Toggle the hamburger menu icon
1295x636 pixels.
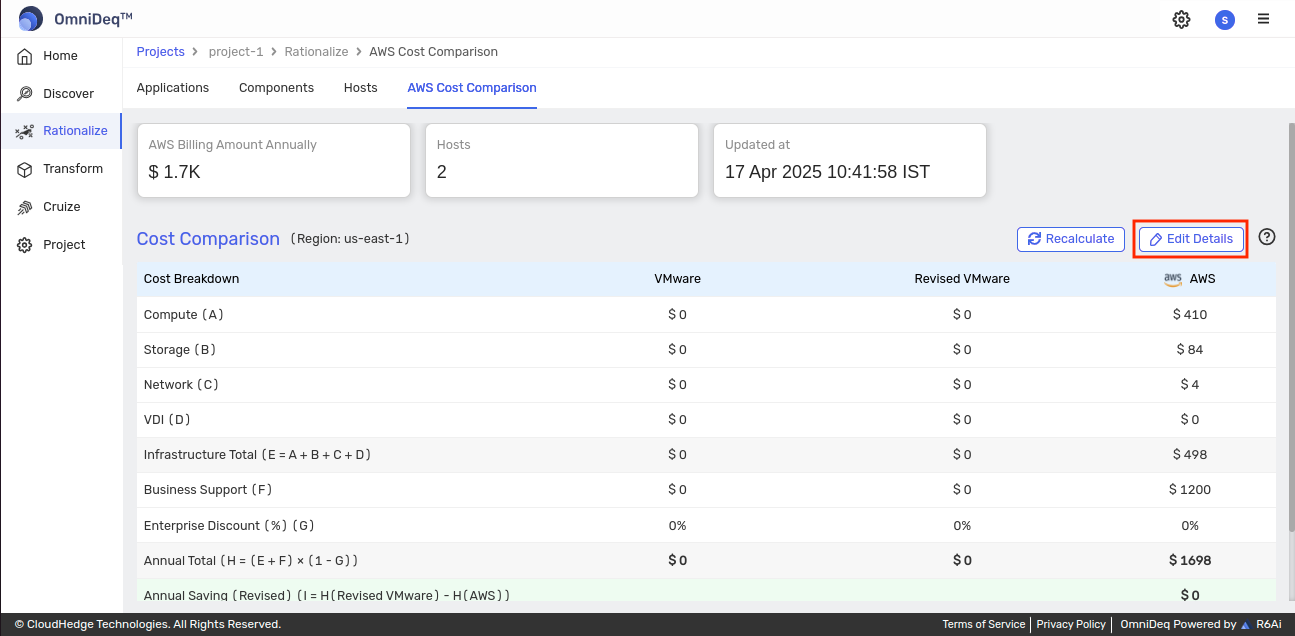click(1264, 19)
